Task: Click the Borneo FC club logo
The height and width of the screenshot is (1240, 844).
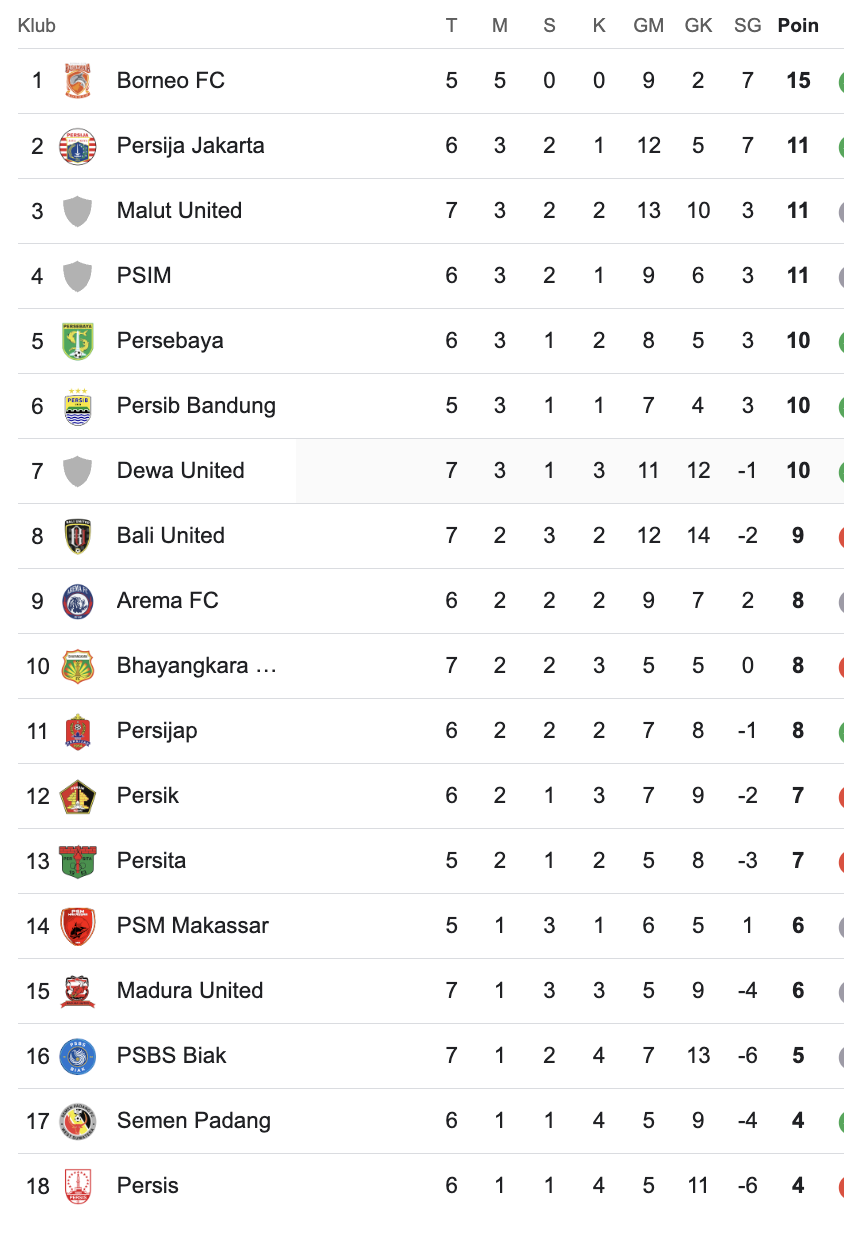Action: click(77, 81)
